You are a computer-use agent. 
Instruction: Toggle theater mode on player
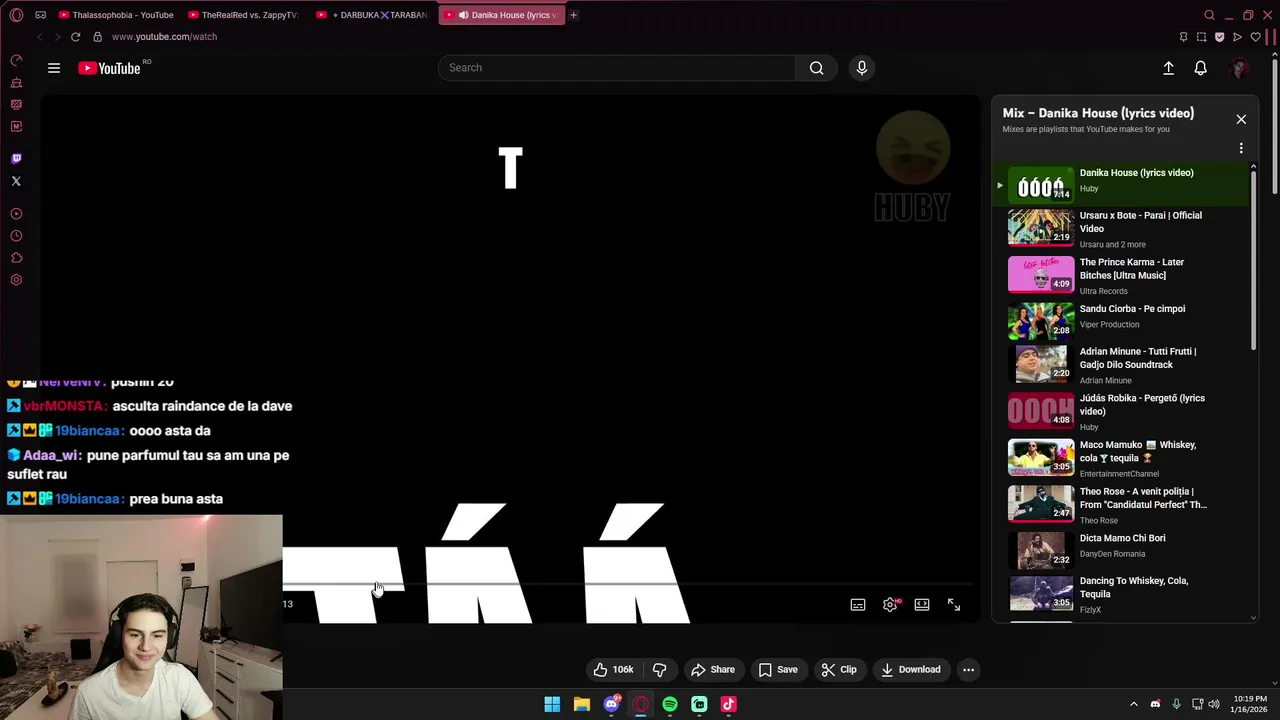click(x=922, y=604)
